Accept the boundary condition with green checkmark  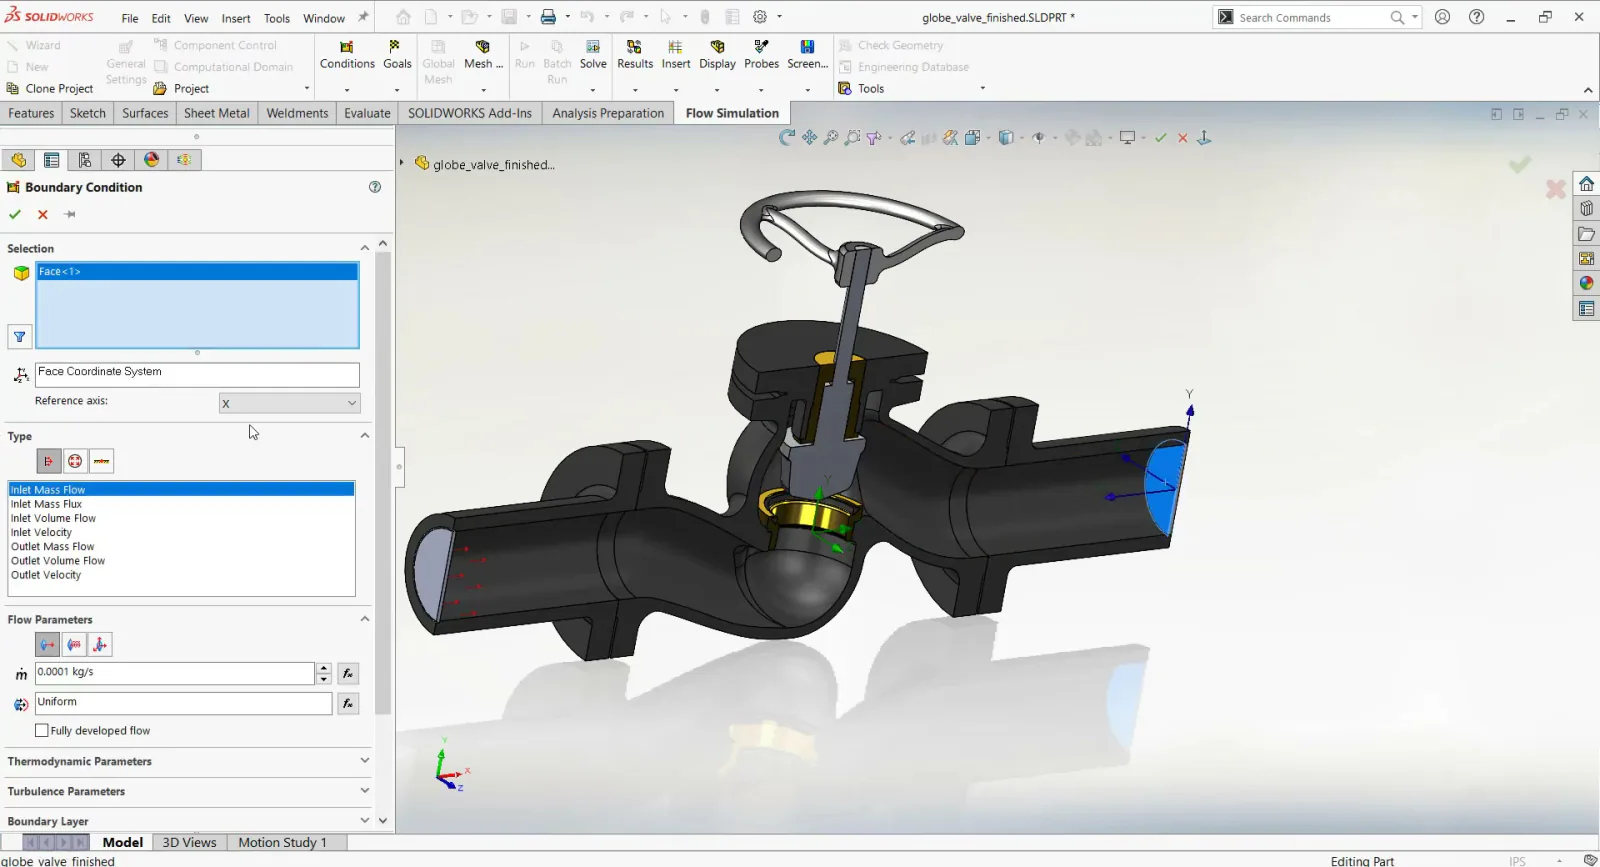(15, 214)
